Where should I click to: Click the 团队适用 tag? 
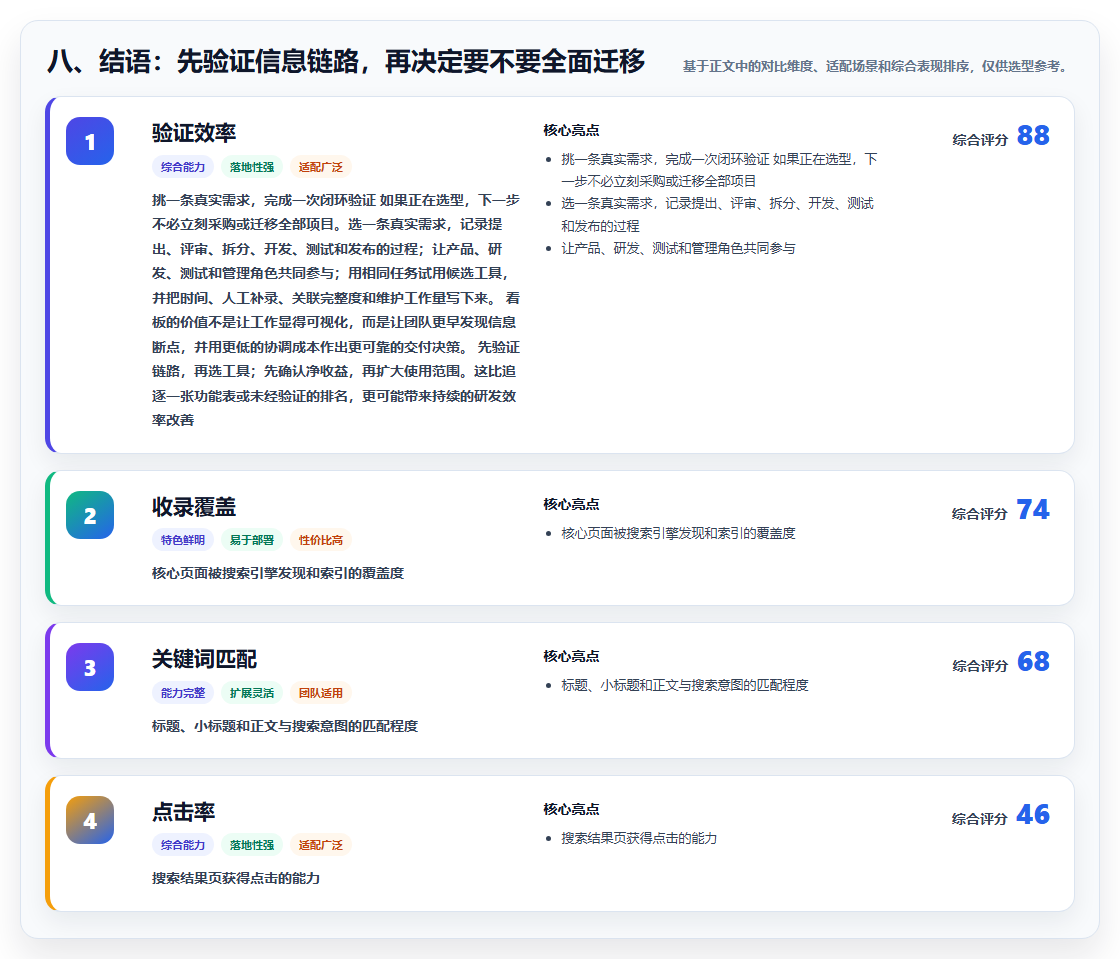pyautogui.click(x=321, y=693)
